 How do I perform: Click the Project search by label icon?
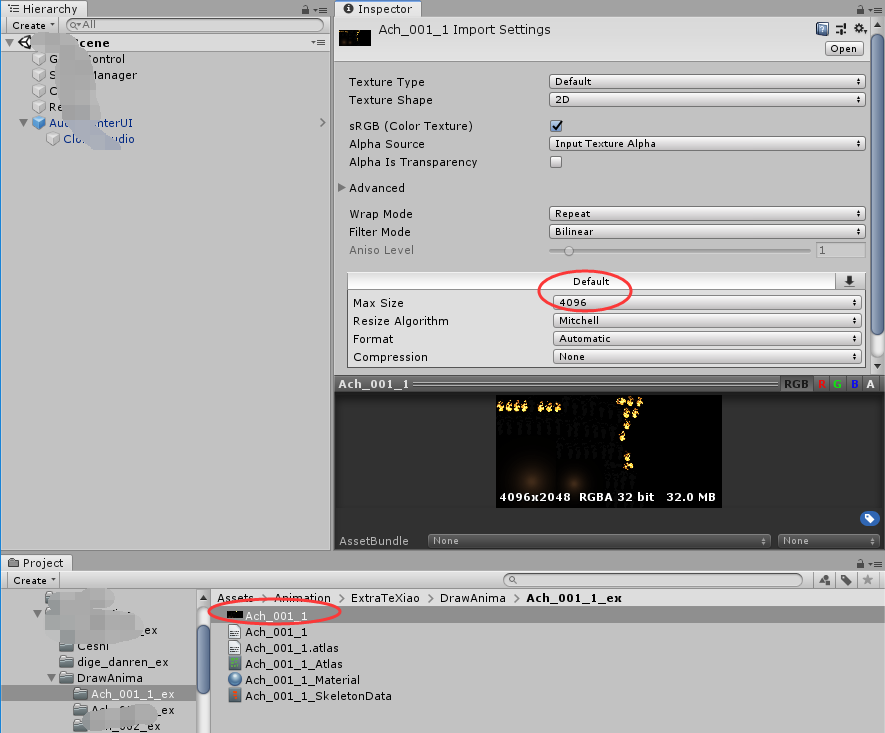[x=846, y=580]
